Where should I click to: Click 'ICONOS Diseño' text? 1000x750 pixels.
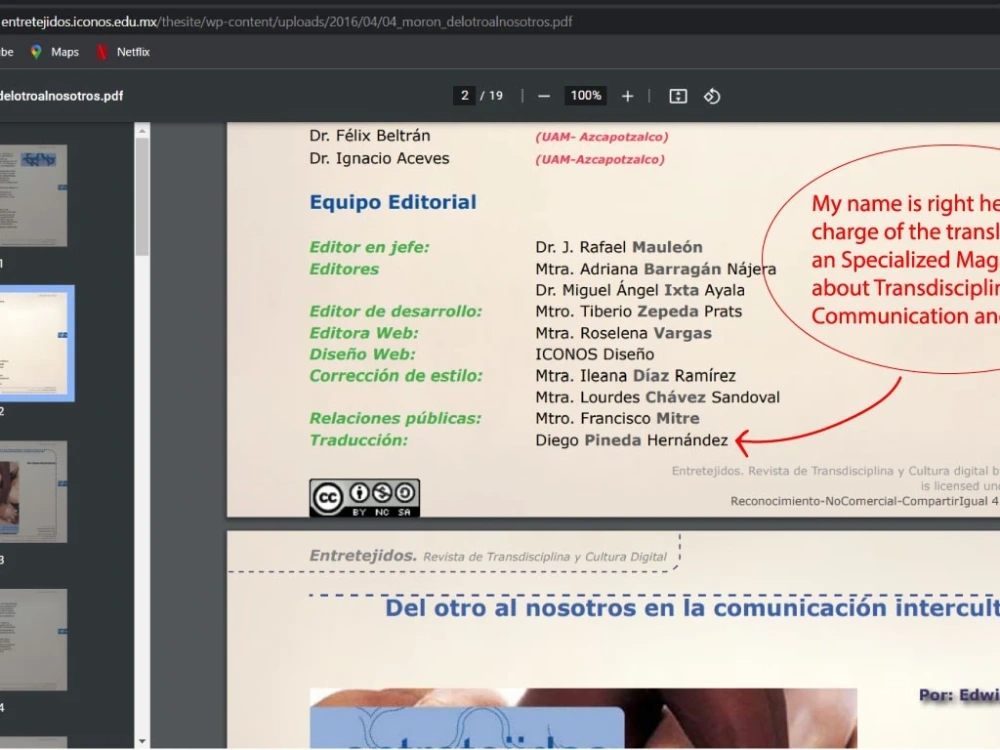click(x=594, y=354)
